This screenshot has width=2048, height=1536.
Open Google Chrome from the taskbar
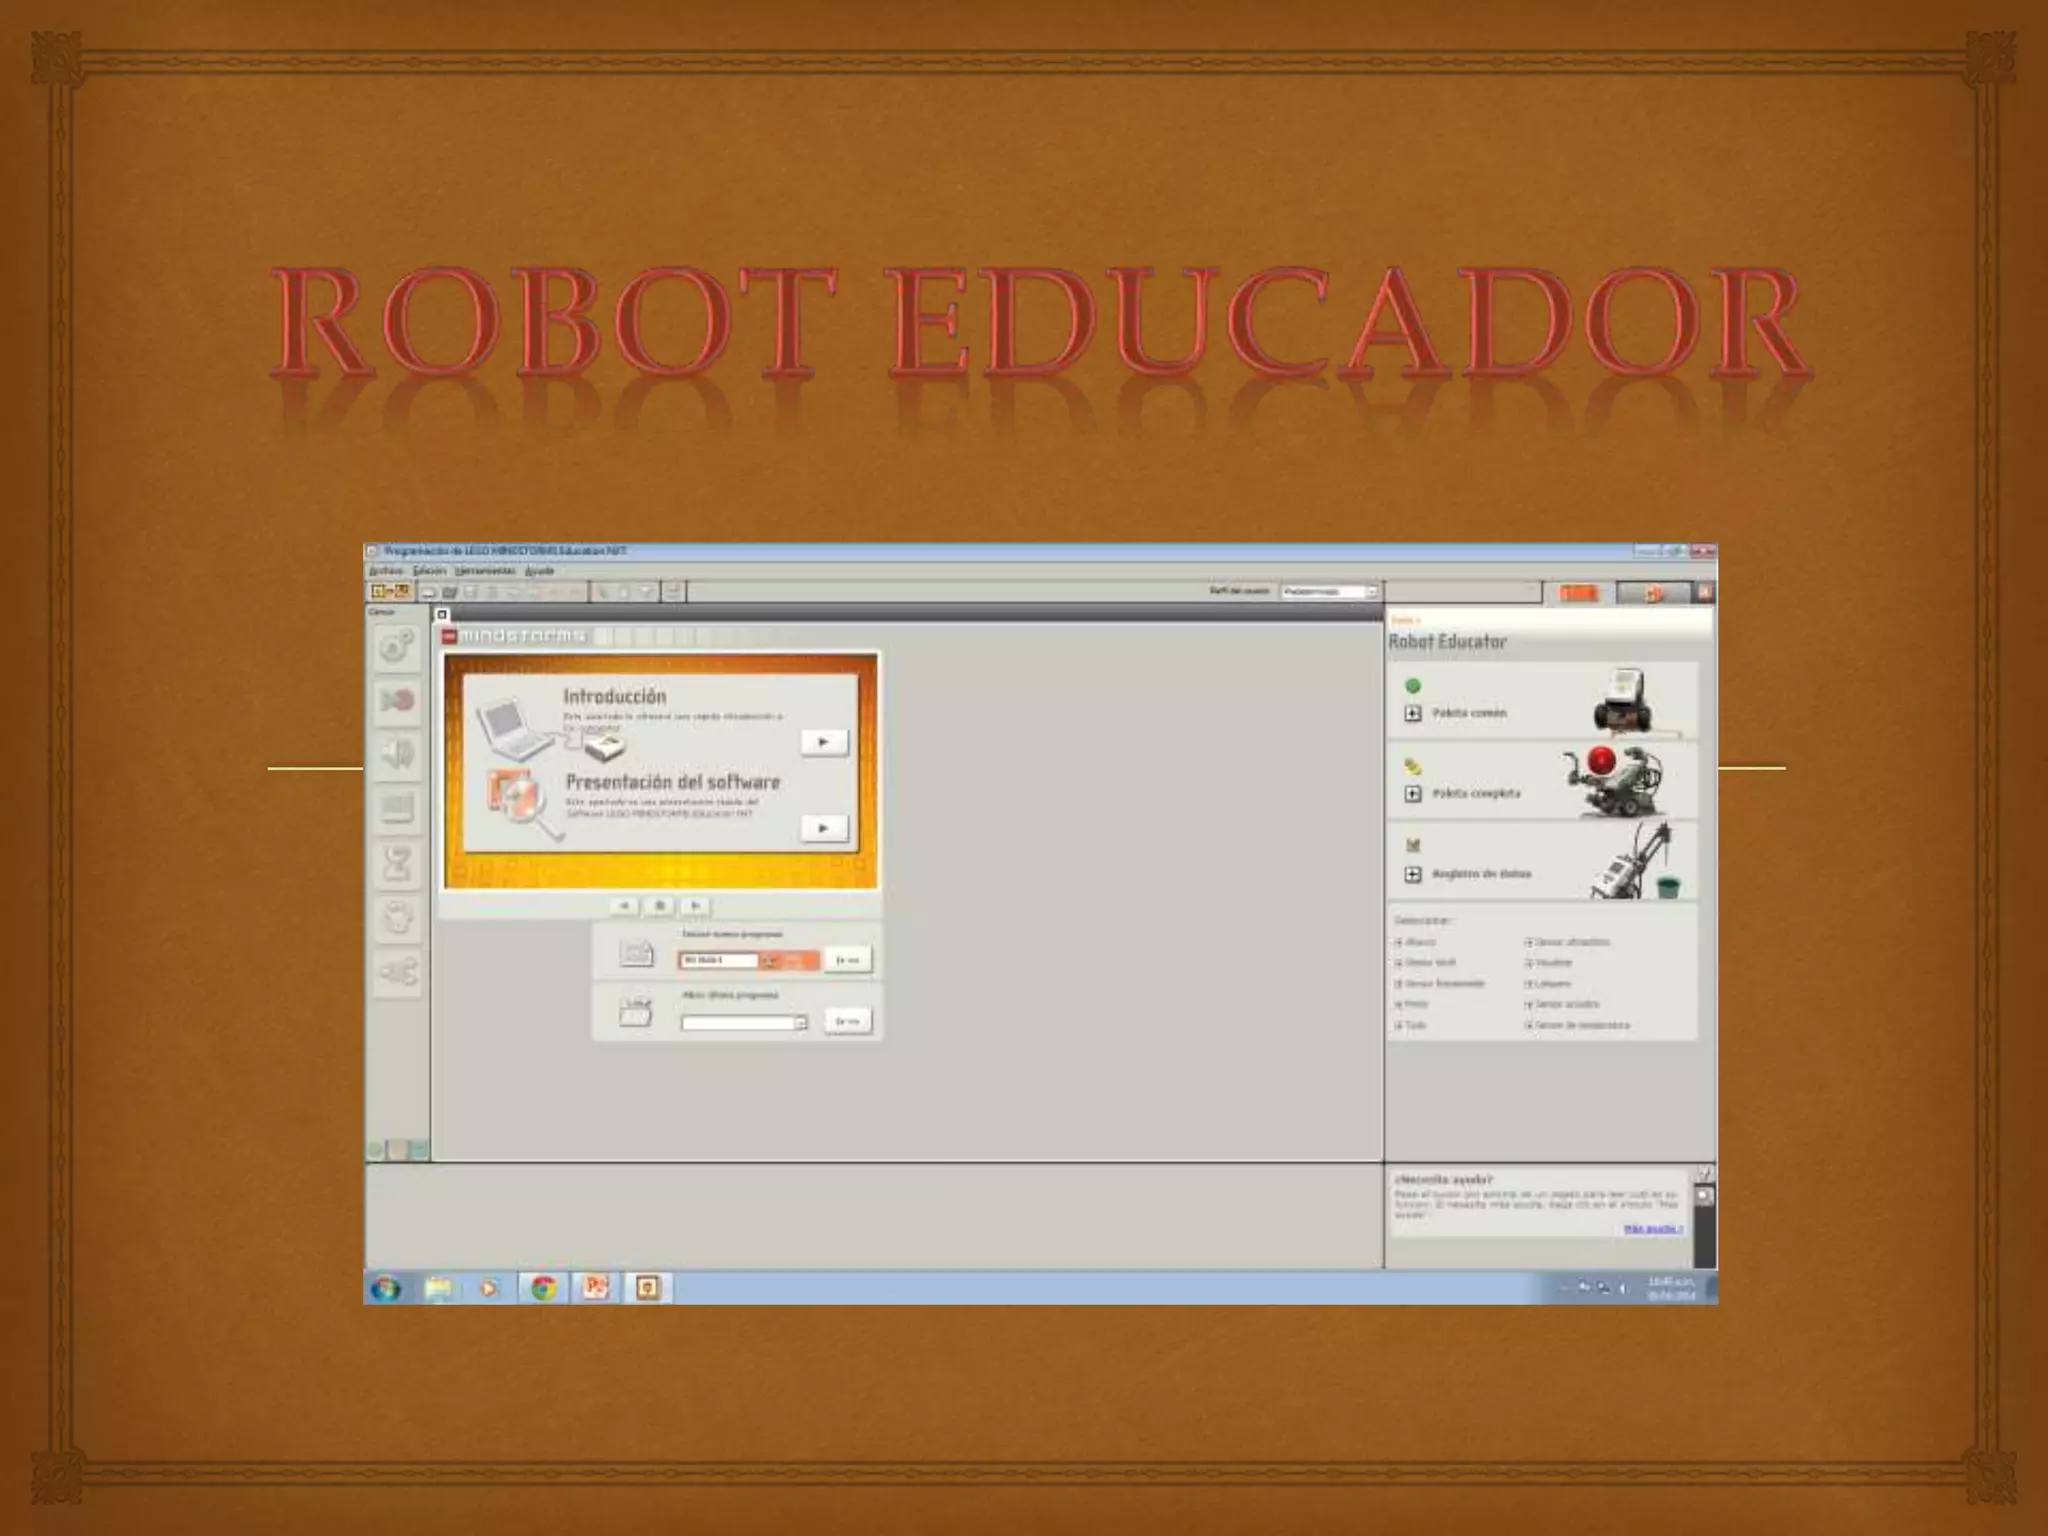pos(543,1287)
